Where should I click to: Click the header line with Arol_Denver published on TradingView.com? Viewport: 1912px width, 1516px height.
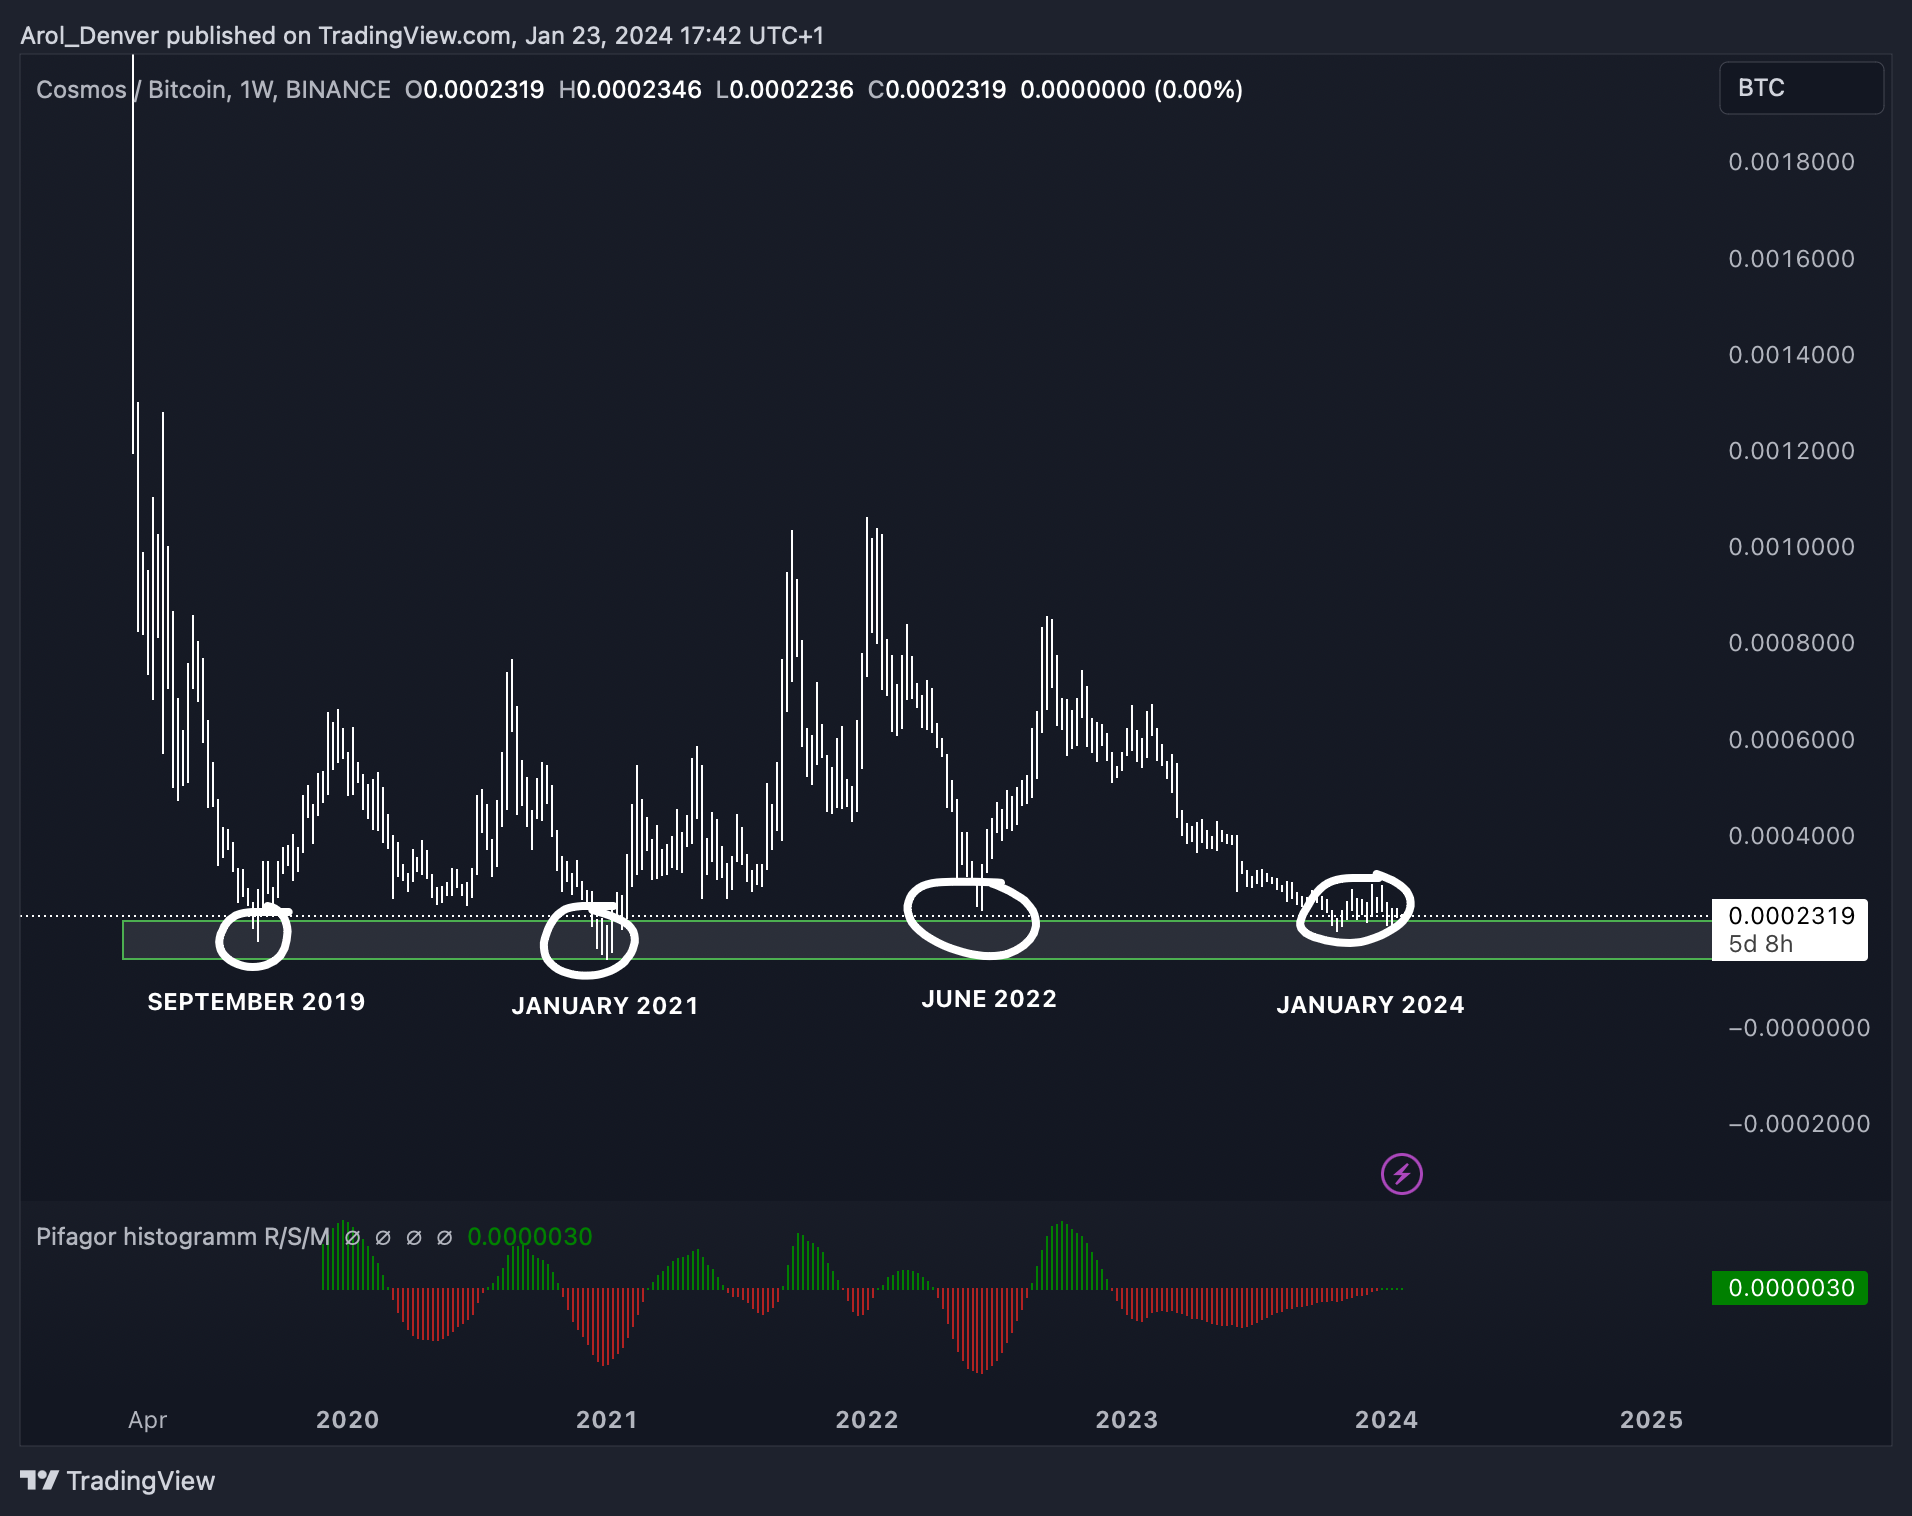point(422,36)
